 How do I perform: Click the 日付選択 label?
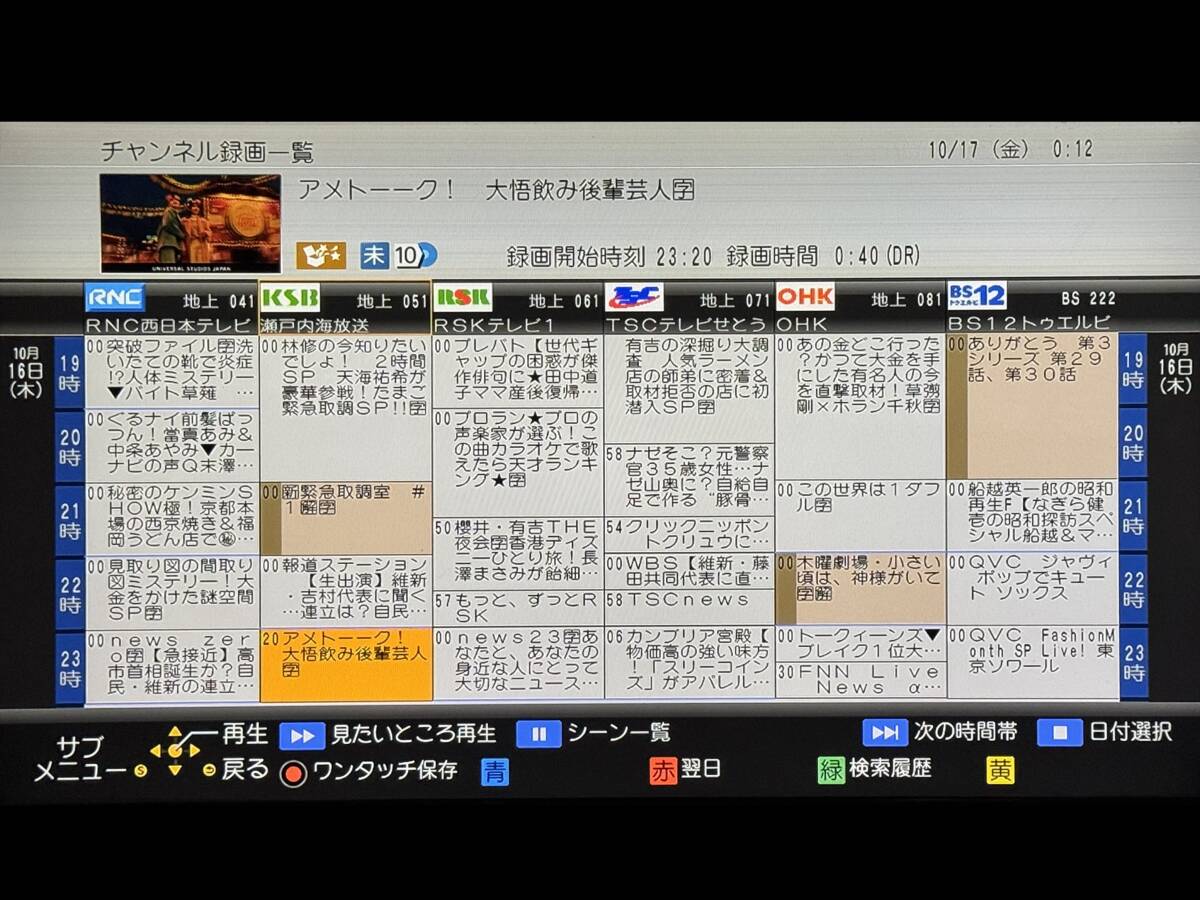(x=1129, y=732)
